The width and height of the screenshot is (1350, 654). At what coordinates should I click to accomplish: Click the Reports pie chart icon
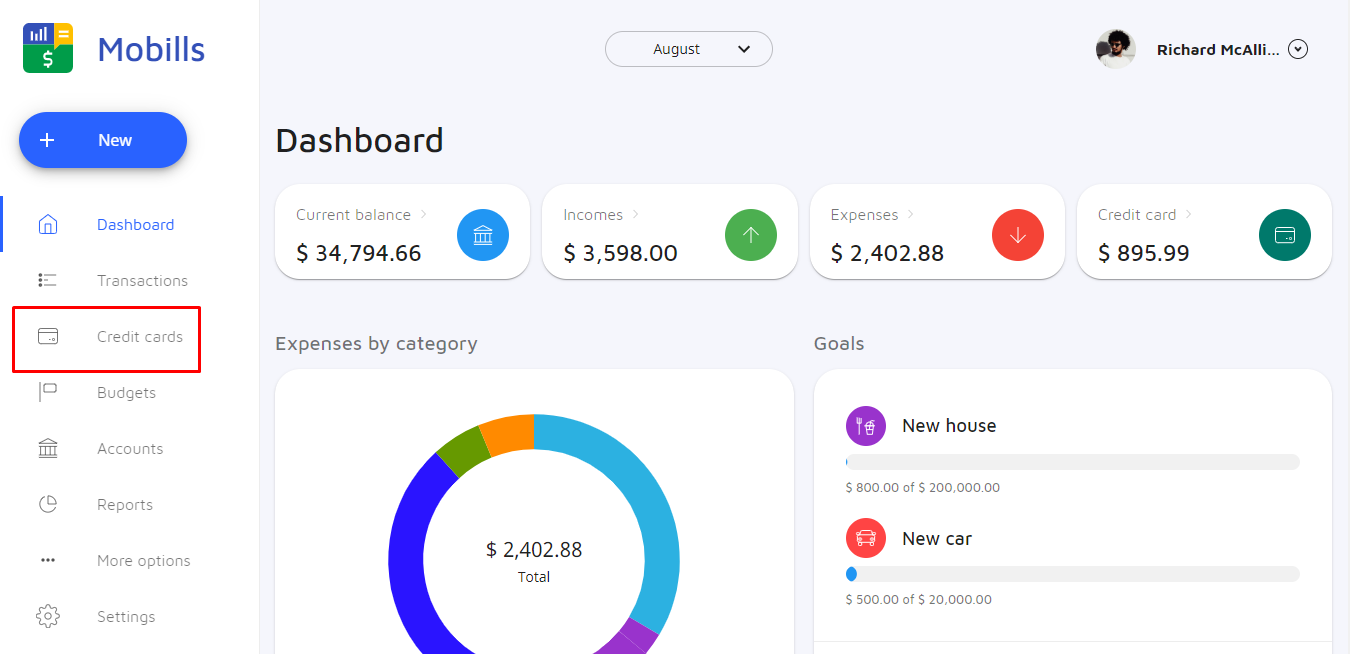tap(48, 504)
